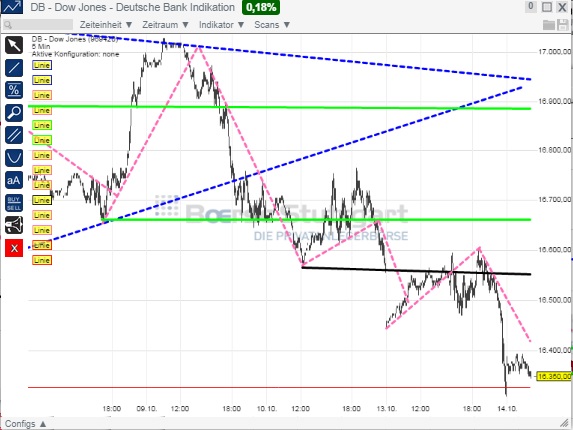Close the chart window

click(x=562, y=7)
